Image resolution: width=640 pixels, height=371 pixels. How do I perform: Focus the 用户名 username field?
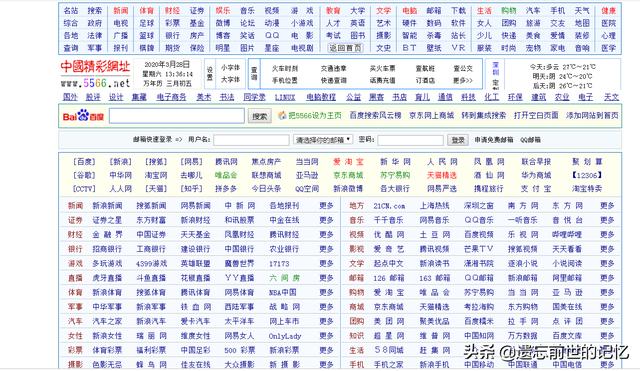[251, 140]
